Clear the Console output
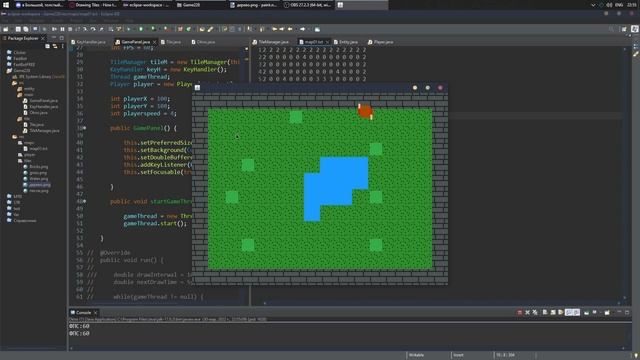The height and width of the screenshot is (360, 640). [545, 313]
